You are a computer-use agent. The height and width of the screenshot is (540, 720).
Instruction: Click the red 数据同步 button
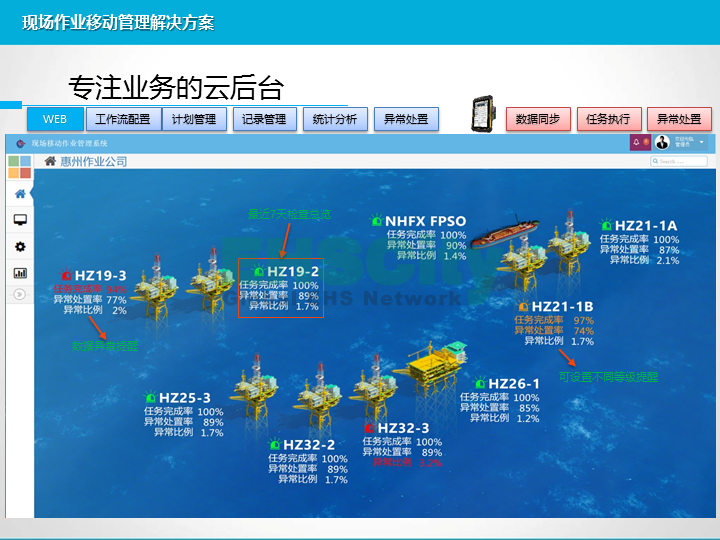[x=538, y=119]
